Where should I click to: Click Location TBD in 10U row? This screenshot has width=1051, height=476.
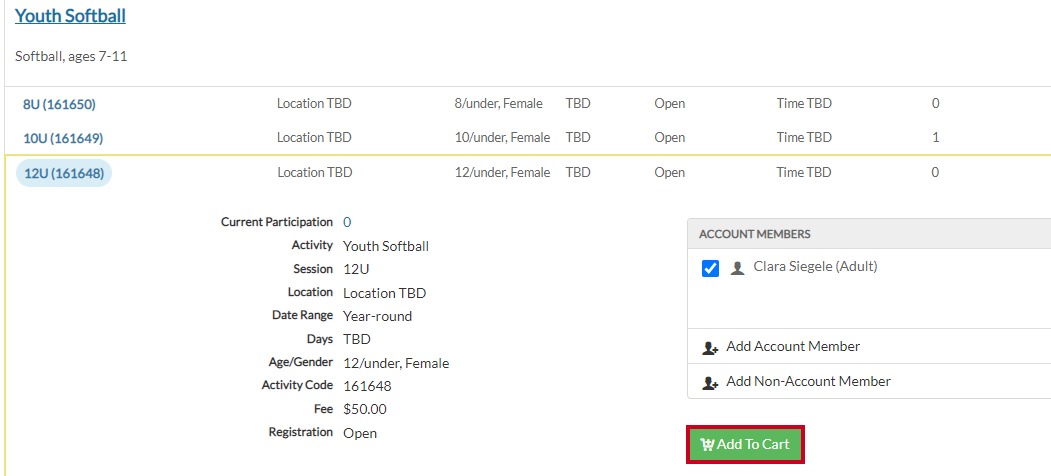point(314,137)
